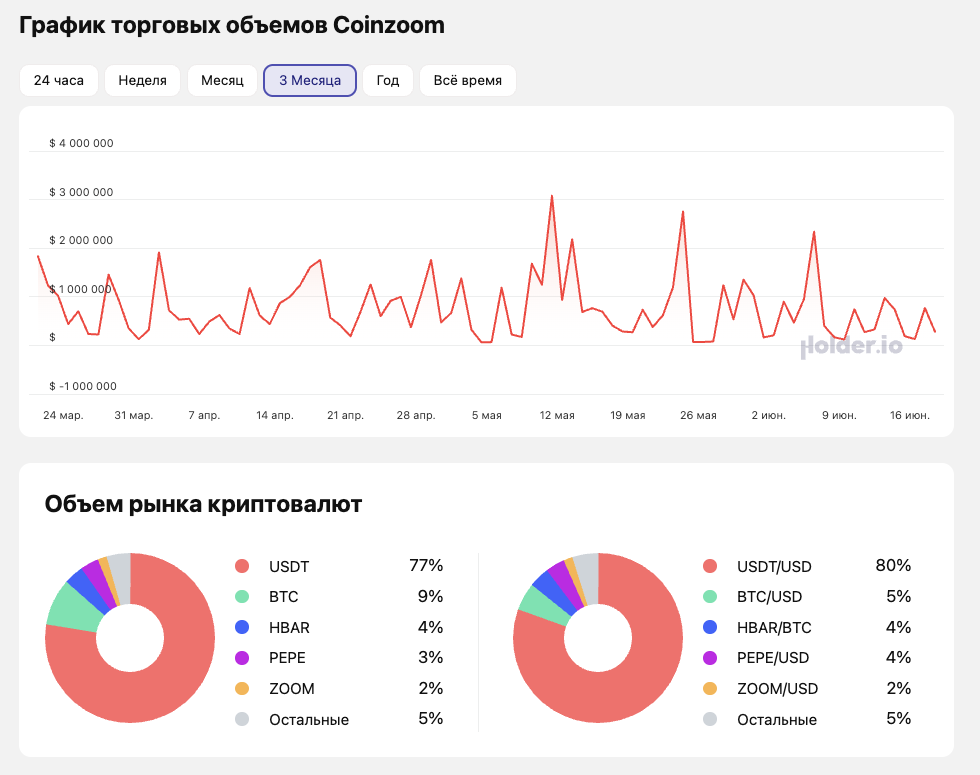The height and width of the screenshot is (775, 980).
Task: Click the USDT/USD pair label
Action: [774, 567]
